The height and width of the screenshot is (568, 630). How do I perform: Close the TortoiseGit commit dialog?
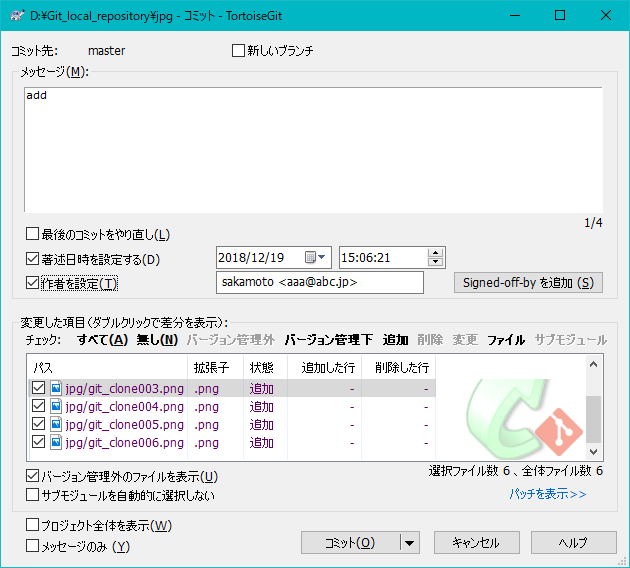coord(606,15)
